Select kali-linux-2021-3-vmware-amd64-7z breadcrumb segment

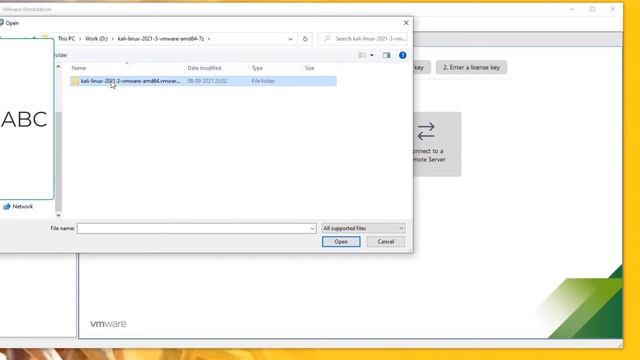click(x=160, y=38)
